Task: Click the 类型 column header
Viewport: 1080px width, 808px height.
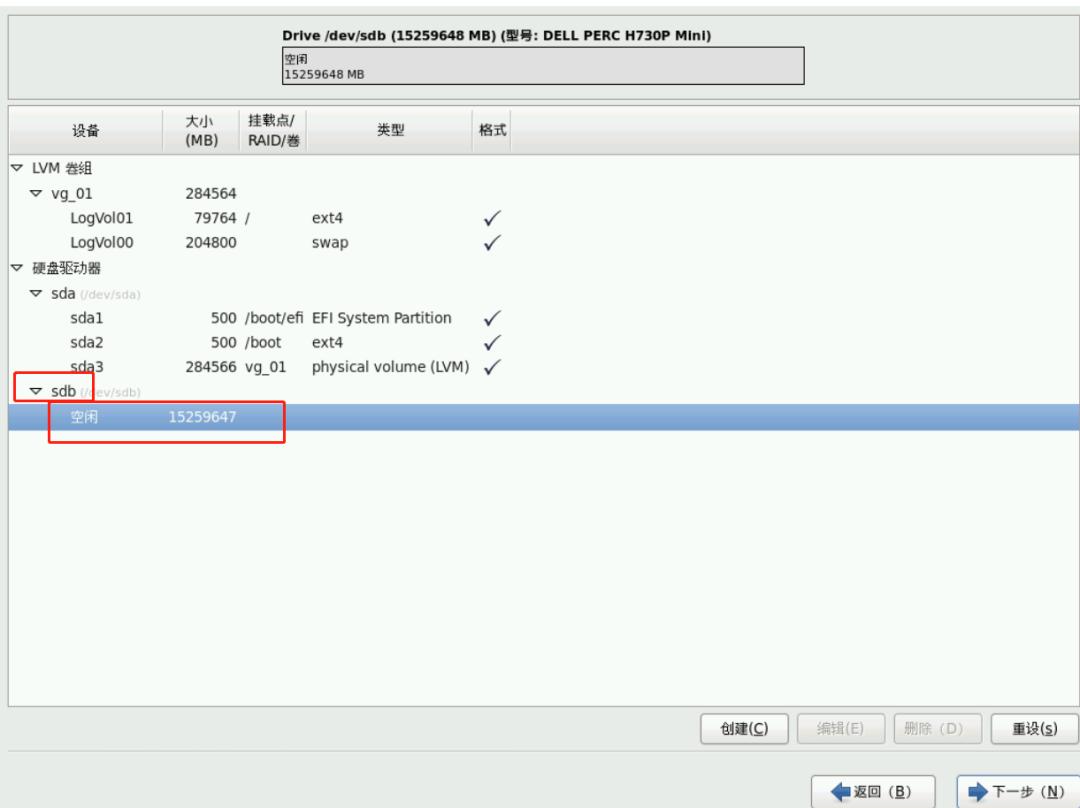Action: pos(390,130)
